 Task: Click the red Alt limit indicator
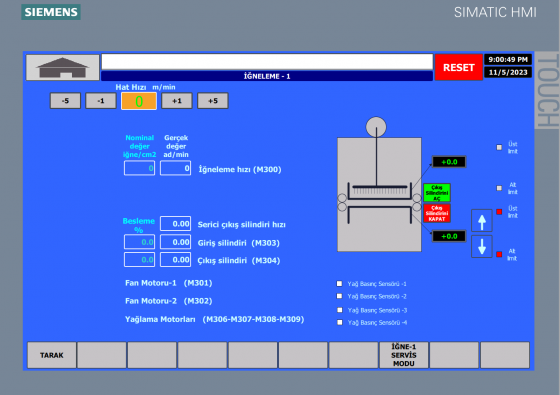pyautogui.click(x=499, y=254)
